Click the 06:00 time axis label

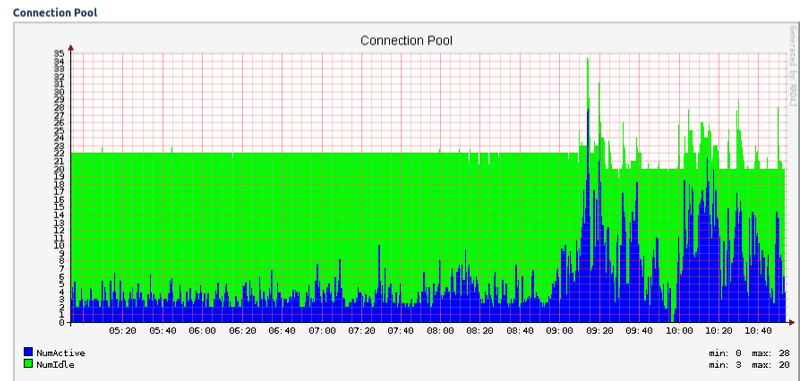pyautogui.click(x=203, y=330)
